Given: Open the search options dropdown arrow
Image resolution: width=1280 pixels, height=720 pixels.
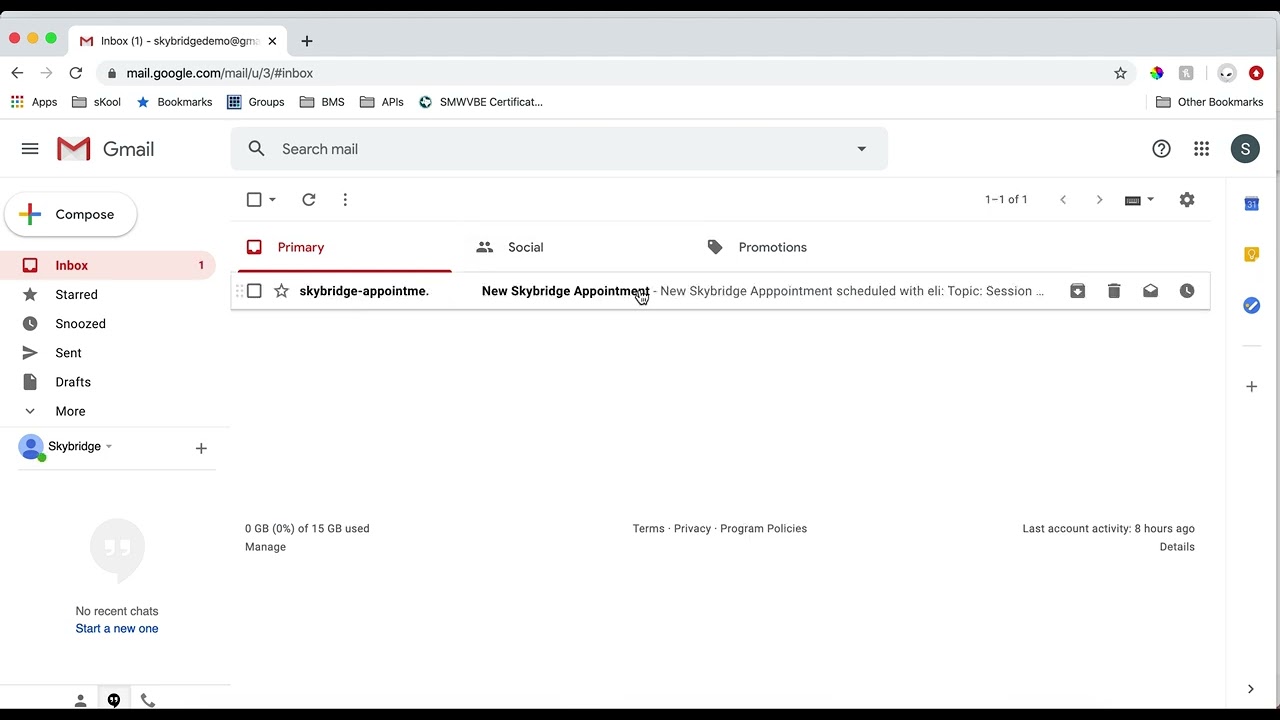Looking at the screenshot, I should coord(861,149).
